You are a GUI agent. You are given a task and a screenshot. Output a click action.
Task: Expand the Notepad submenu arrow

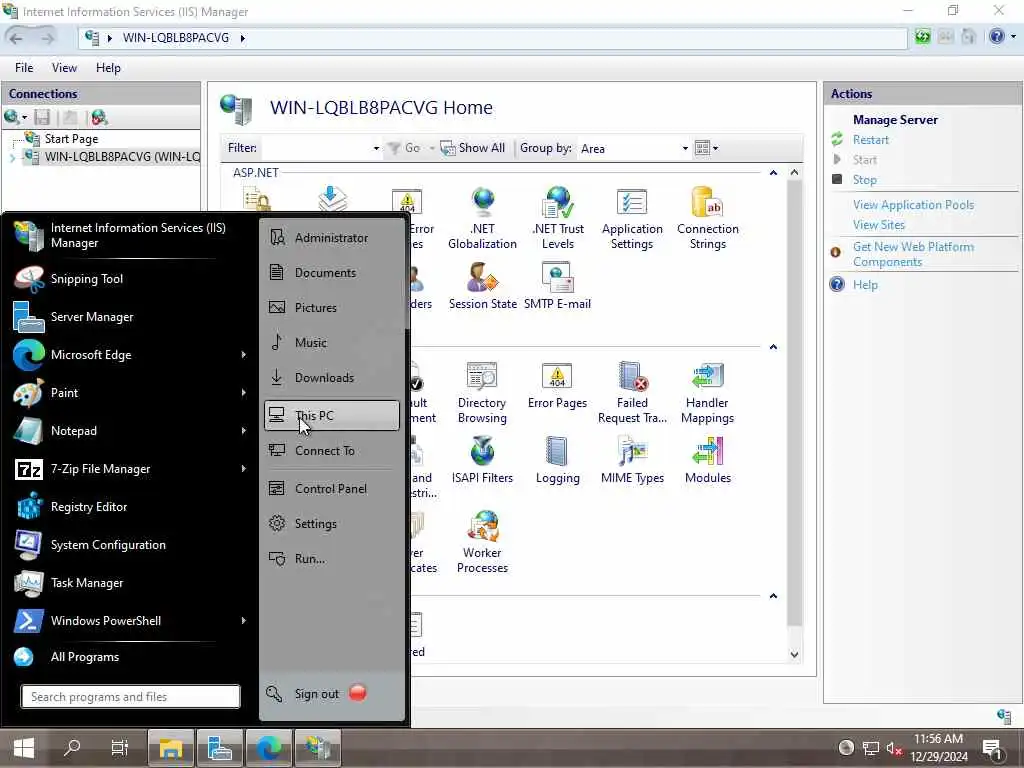pyautogui.click(x=244, y=430)
